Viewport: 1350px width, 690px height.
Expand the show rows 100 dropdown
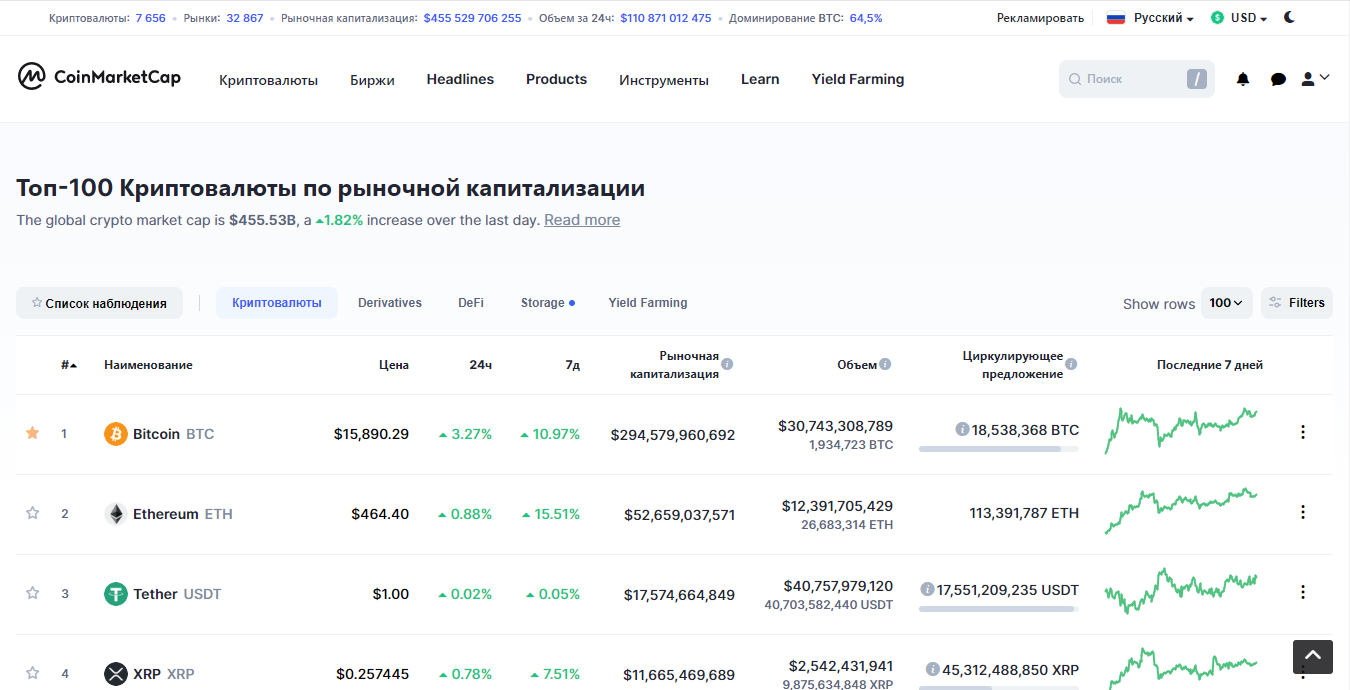[x=1226, y=303]
